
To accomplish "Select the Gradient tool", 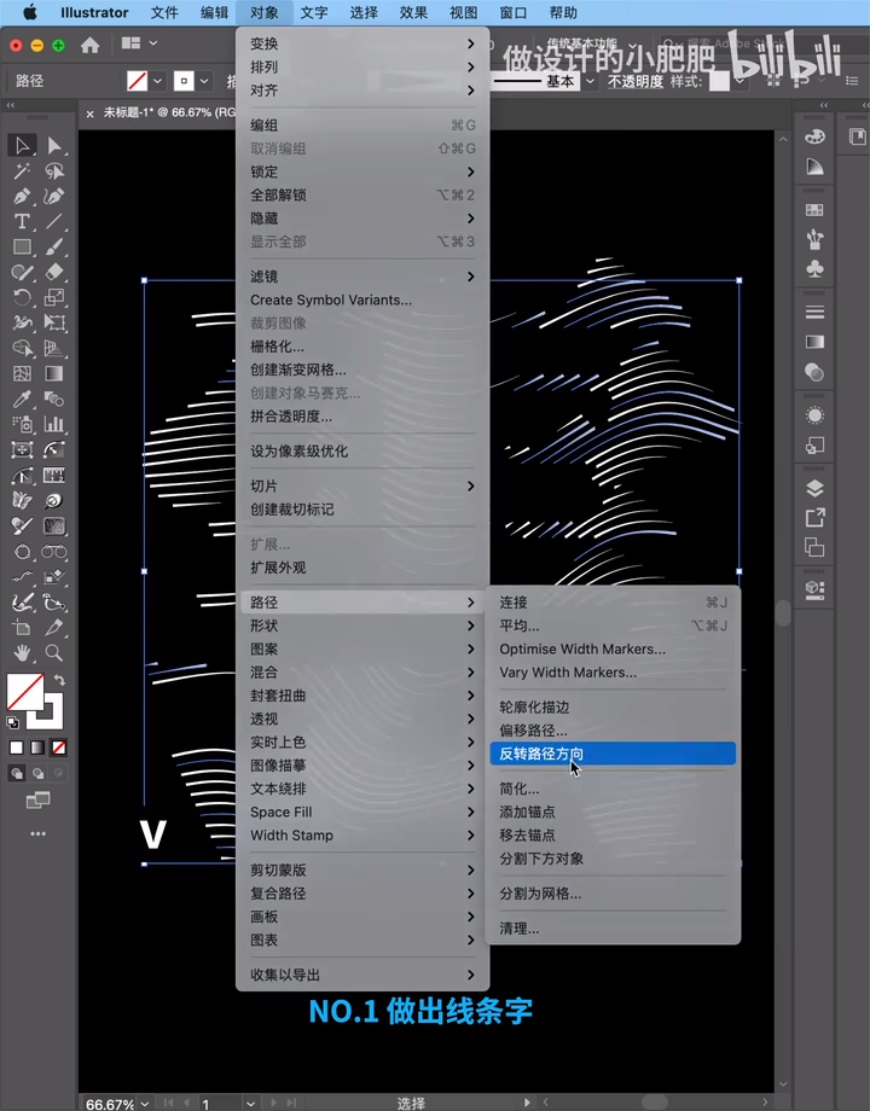I will tap(54, 373).
